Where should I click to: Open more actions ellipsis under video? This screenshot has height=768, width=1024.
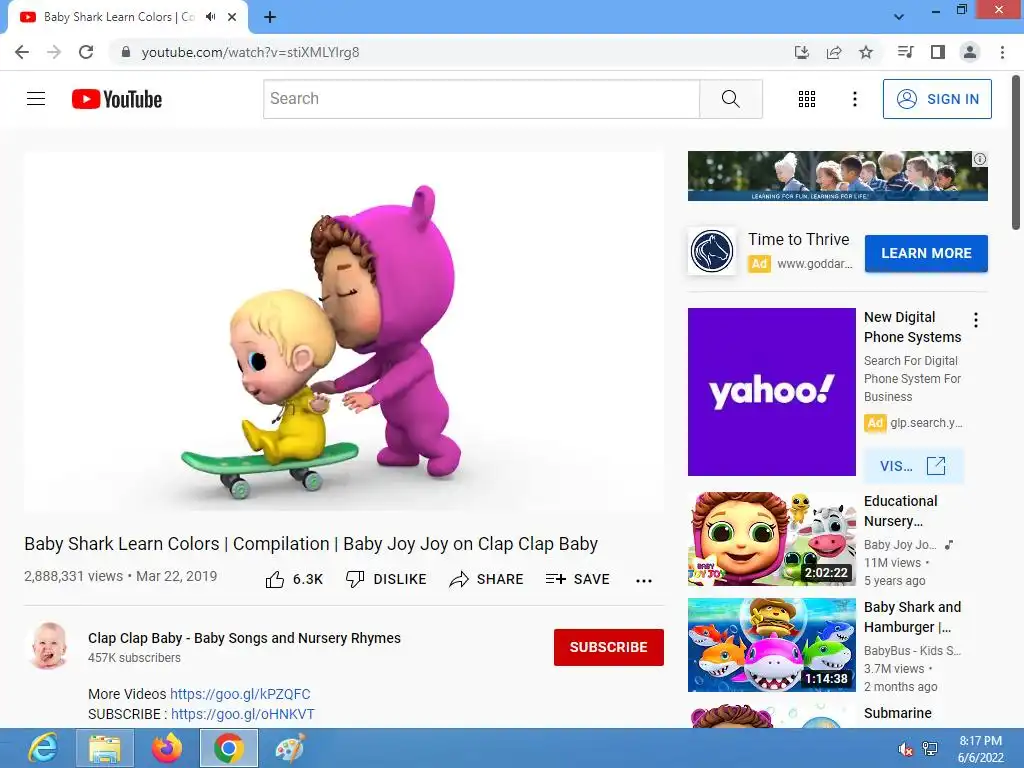coord(644,581)
